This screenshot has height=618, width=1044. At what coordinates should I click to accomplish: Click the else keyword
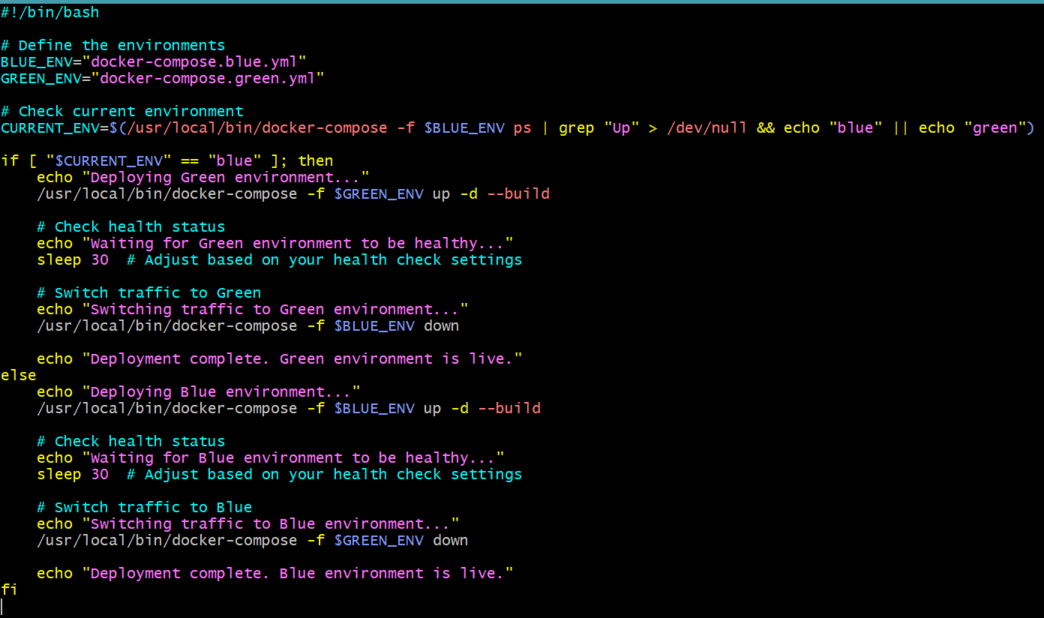[18, 376]
